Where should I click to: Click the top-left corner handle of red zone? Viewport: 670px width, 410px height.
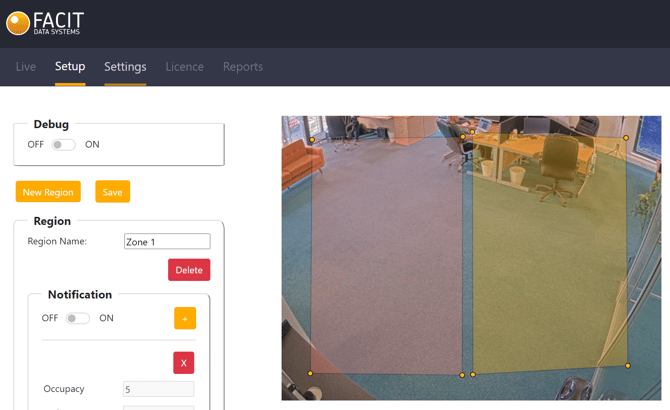(312, 140)
